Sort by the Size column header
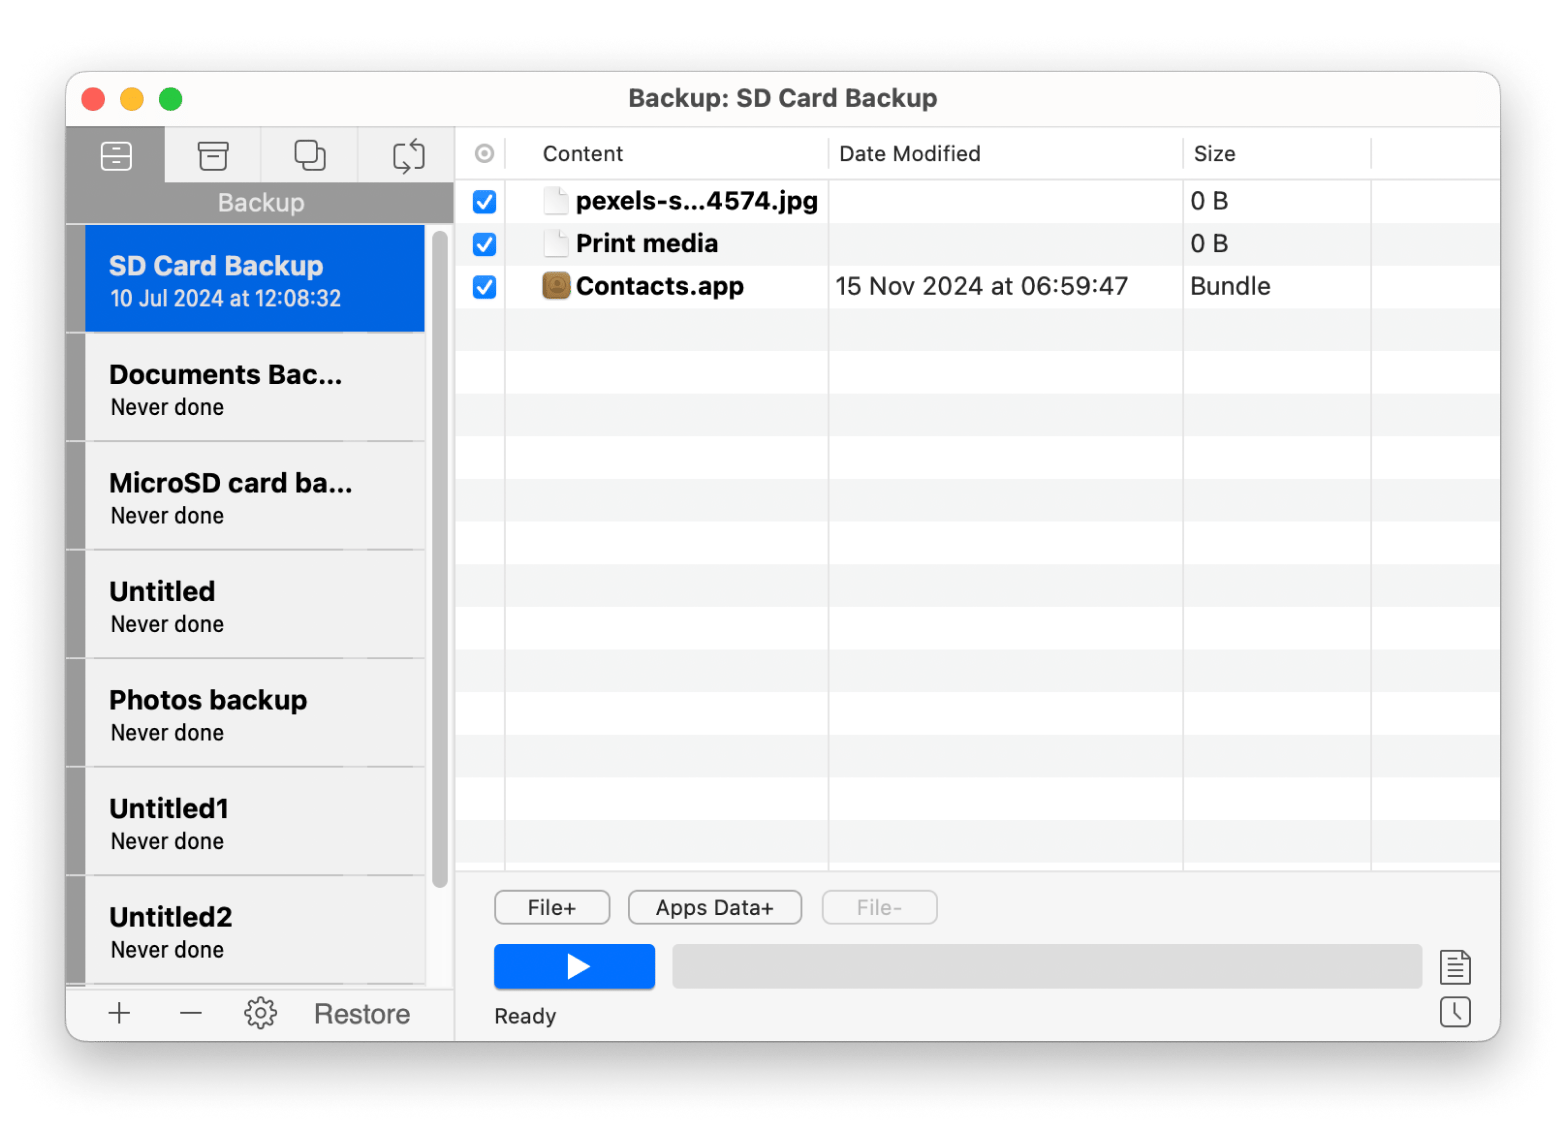 tap(1214, 153)
